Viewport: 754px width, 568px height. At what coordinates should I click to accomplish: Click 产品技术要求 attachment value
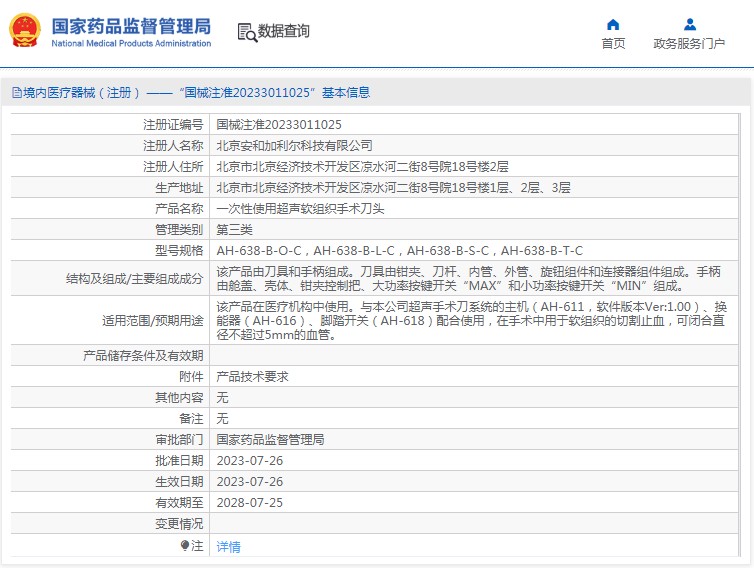point(252,377)
